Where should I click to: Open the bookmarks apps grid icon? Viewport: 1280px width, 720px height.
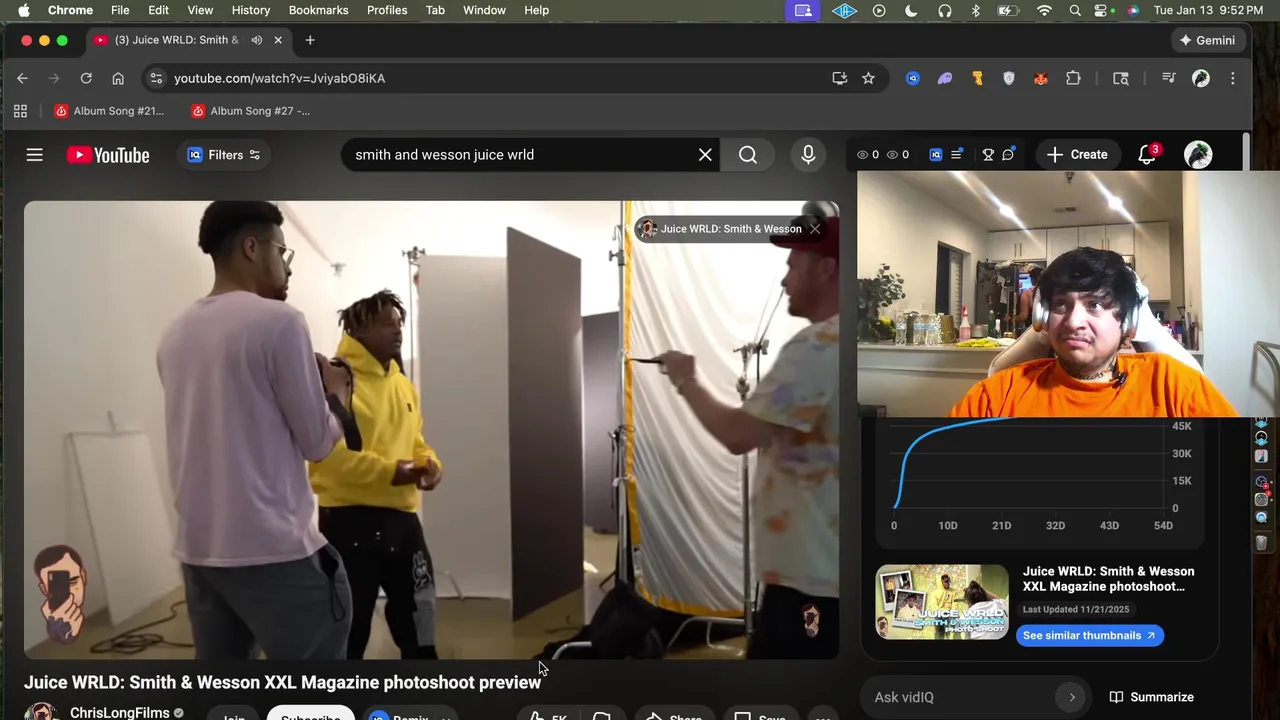pos(20,111)
